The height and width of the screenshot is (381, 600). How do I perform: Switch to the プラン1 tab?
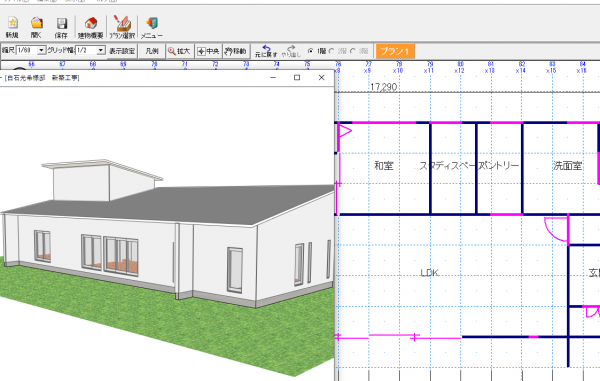395,51
